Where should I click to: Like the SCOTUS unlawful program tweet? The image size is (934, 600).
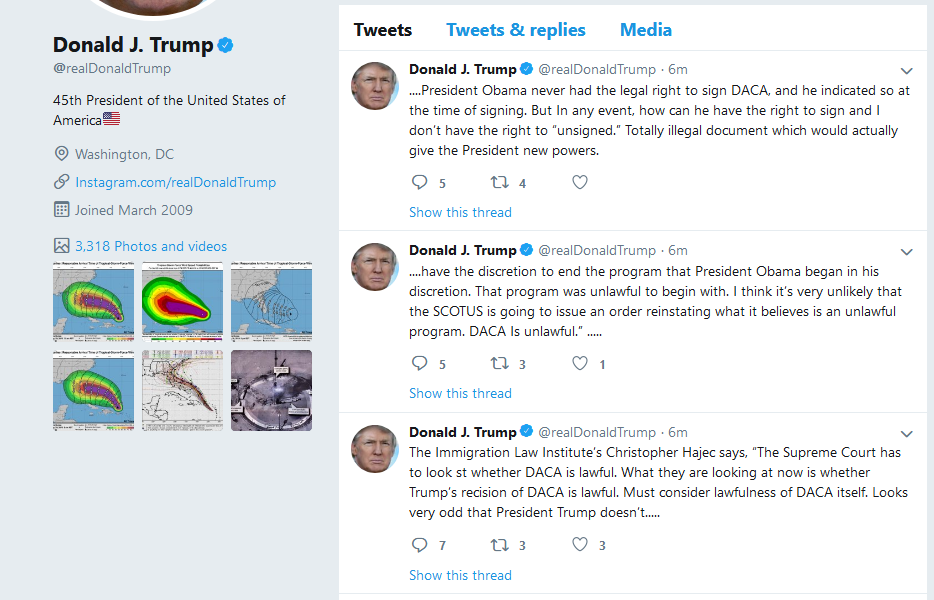click(580, 364)
